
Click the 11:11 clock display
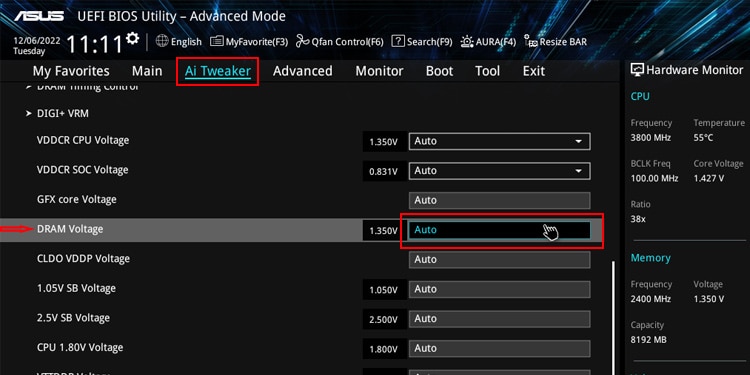click(95, 44)
